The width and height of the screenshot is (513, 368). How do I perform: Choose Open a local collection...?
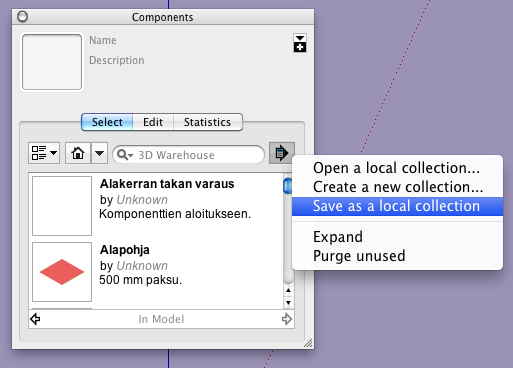tap(397, 168)
